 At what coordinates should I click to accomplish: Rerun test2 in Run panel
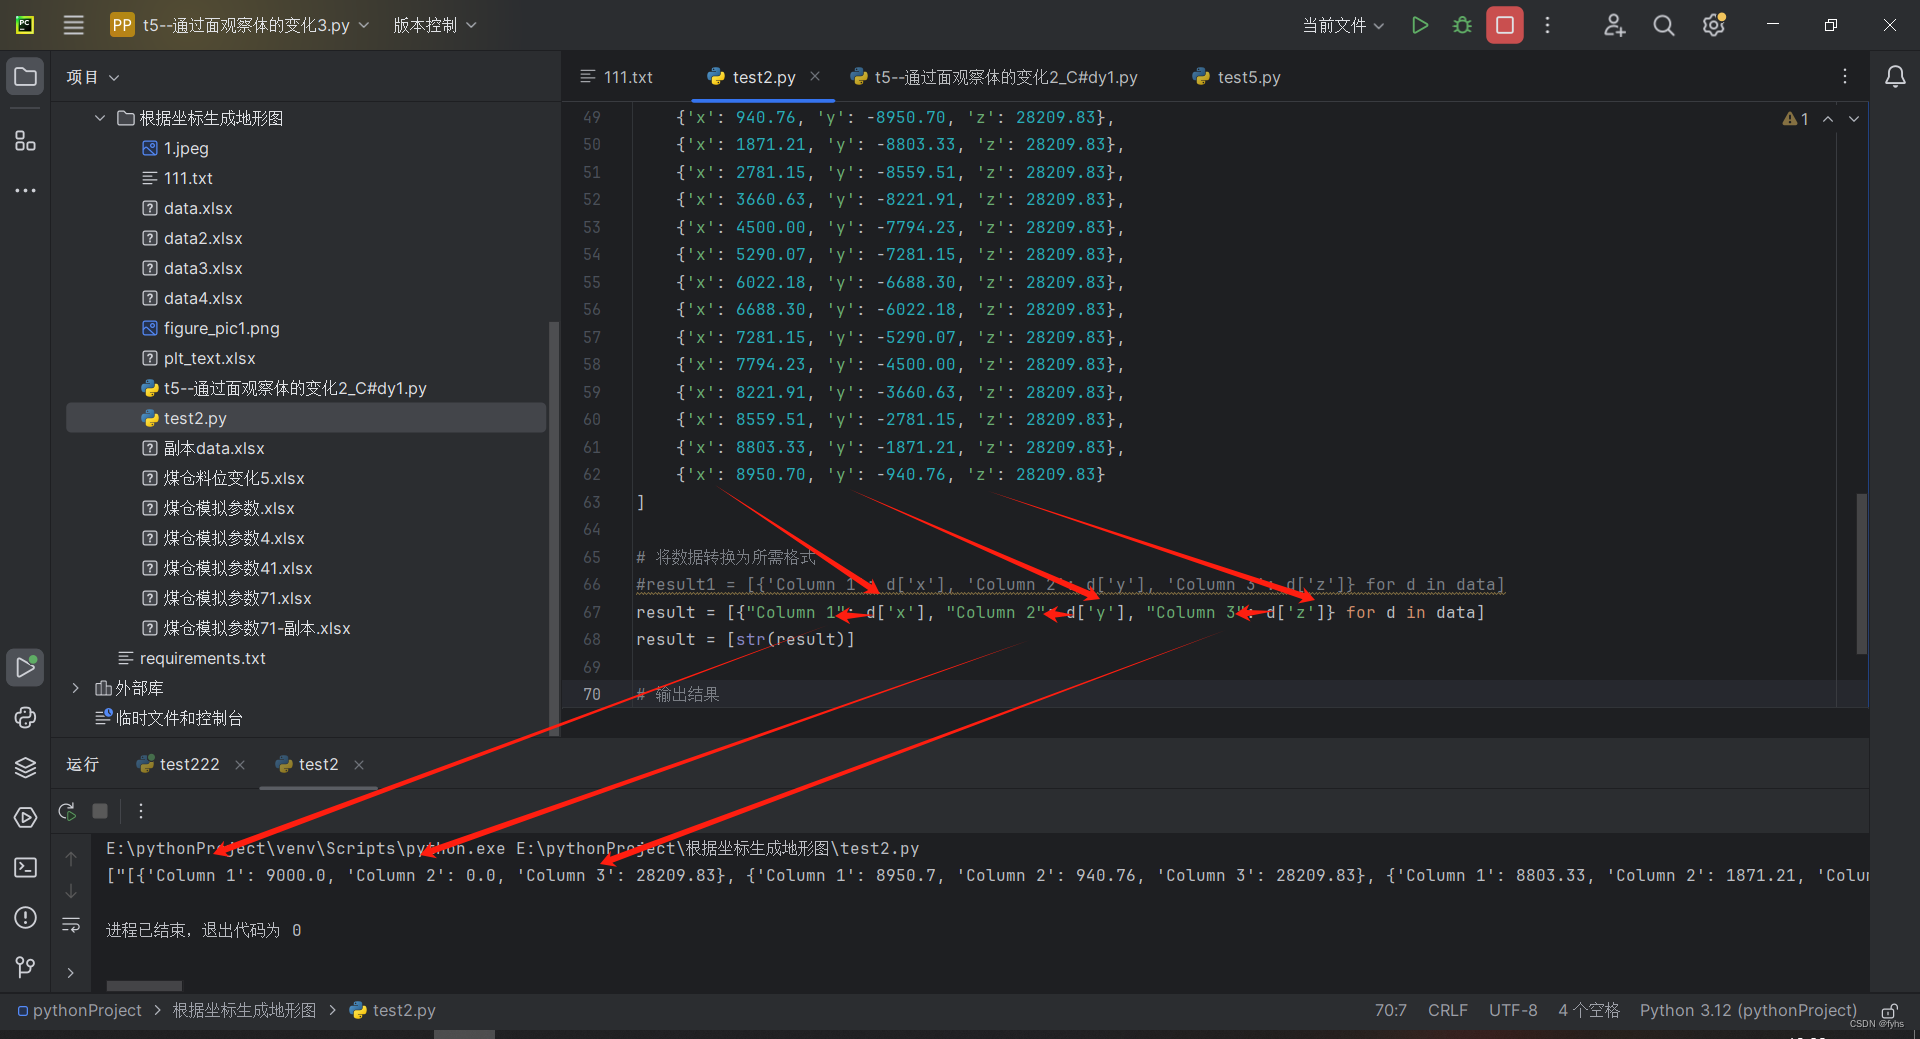point(67,811)
